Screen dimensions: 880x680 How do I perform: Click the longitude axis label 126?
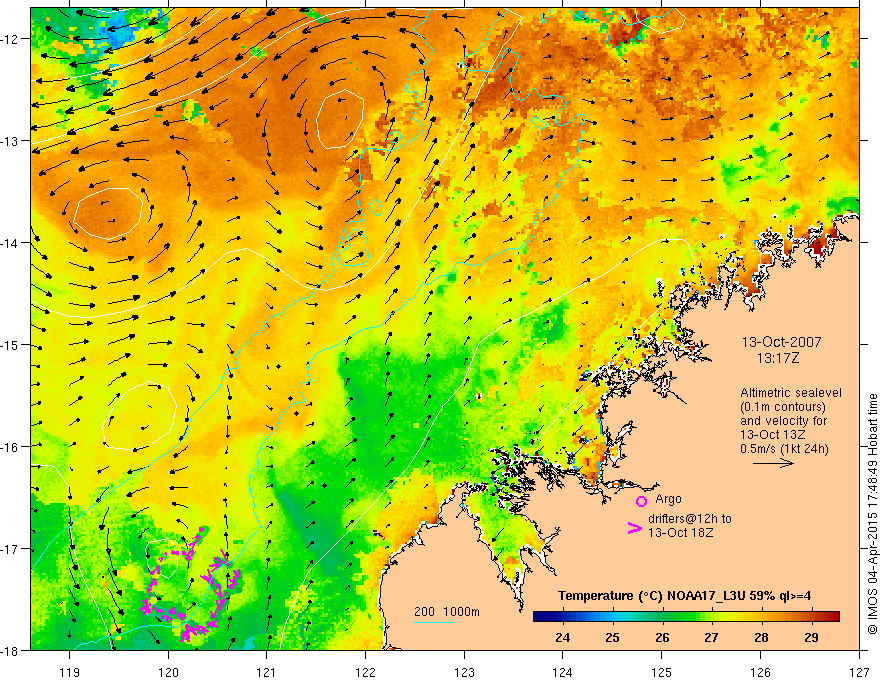[760, 672]
